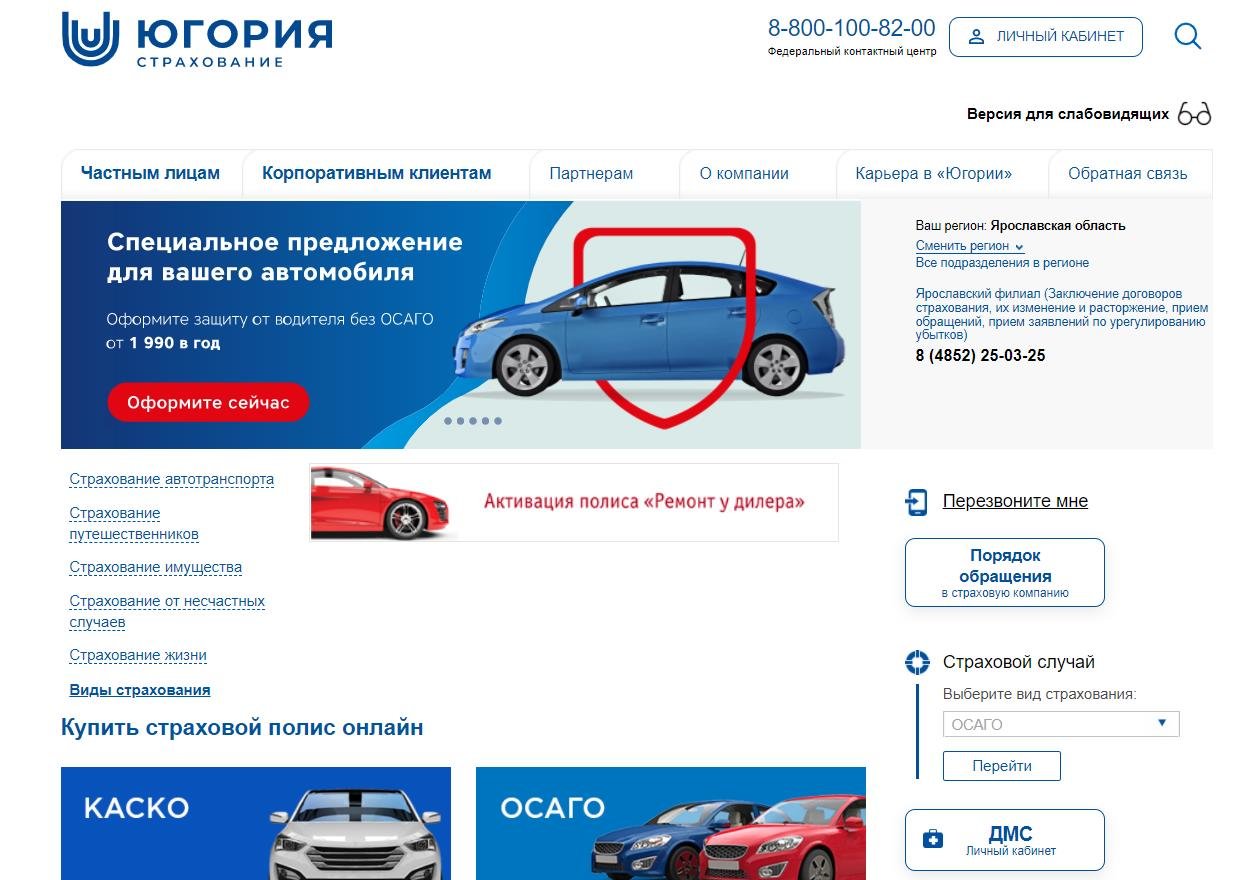Open Все подразделения в регионе link
1239x880 pixels.
1002,263
